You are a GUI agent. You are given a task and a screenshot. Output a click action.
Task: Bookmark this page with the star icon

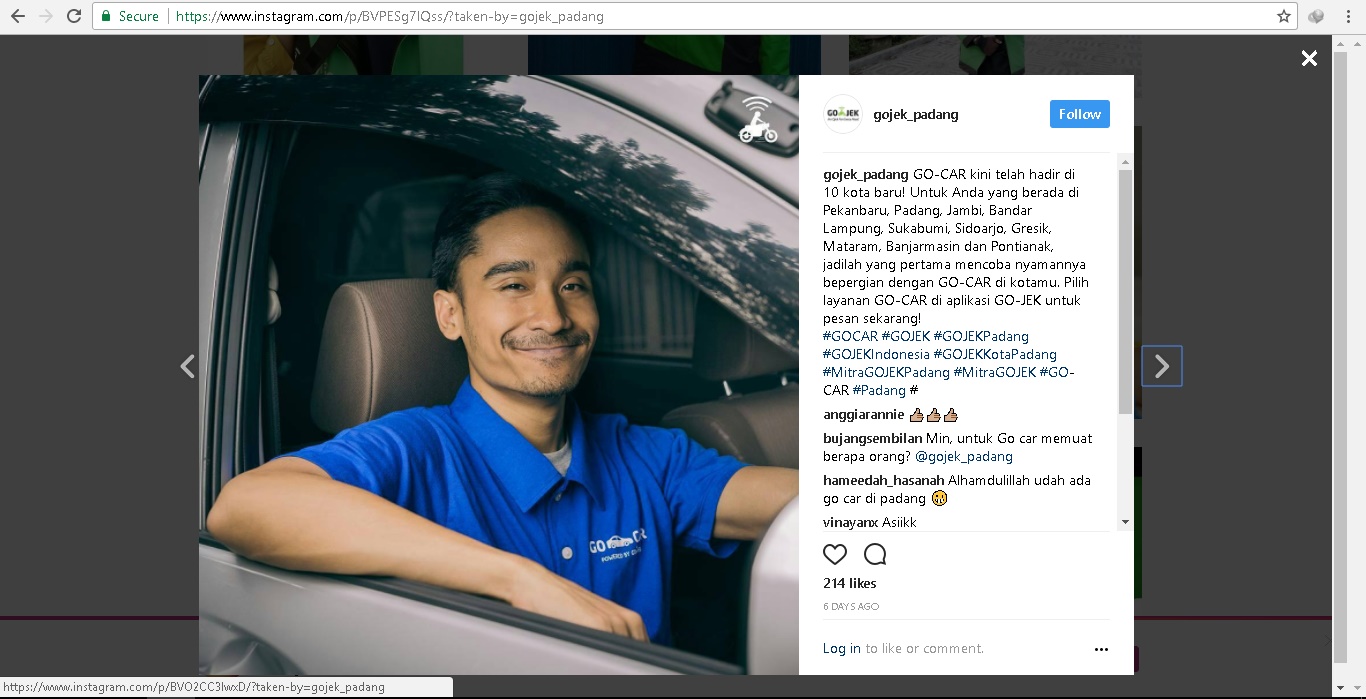(x=1284, y=16)
